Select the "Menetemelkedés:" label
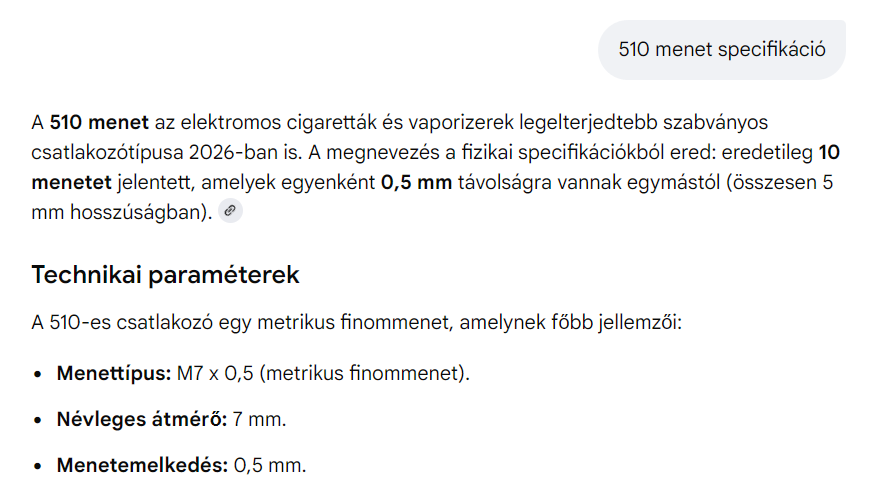875x491 pixels. (142, 465)
